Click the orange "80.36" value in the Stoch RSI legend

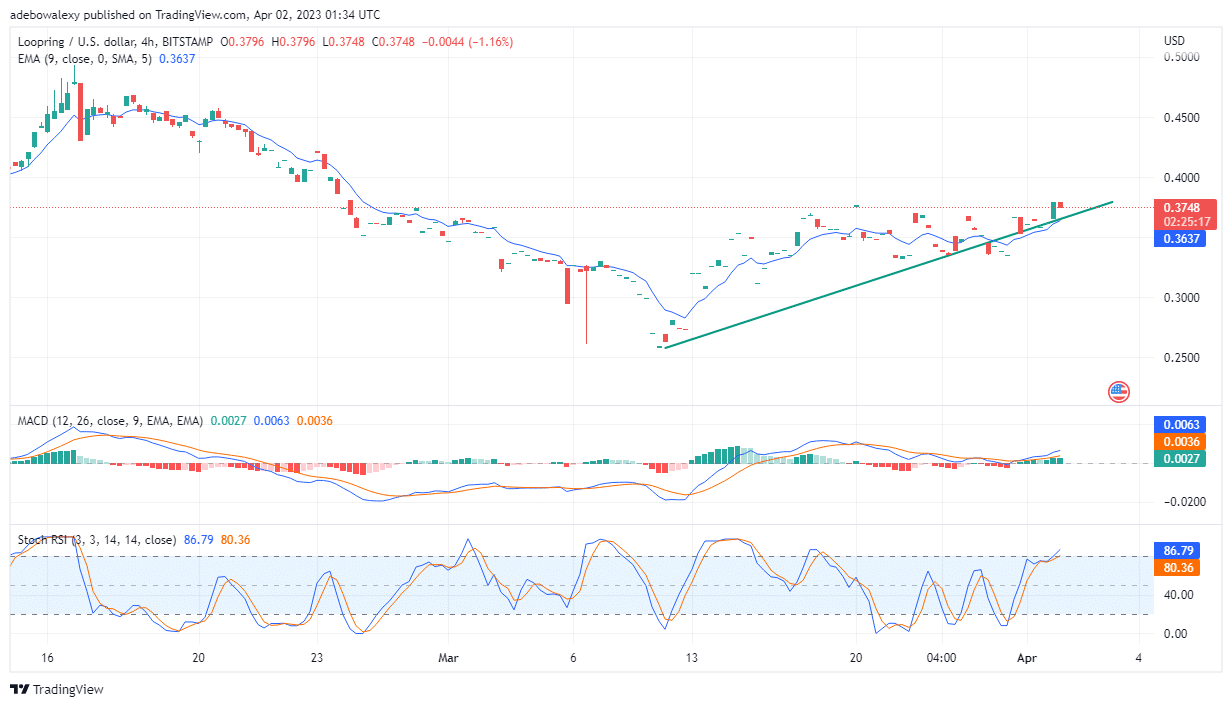coord(234,540)
